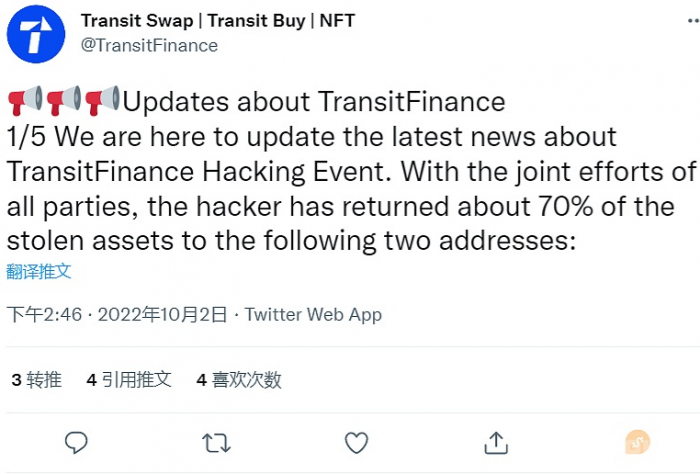The width and height of the screenshot is (700, 474).
Task: Click 翻译推文 to translate the tweet
Action: click(x=39, y=271)
